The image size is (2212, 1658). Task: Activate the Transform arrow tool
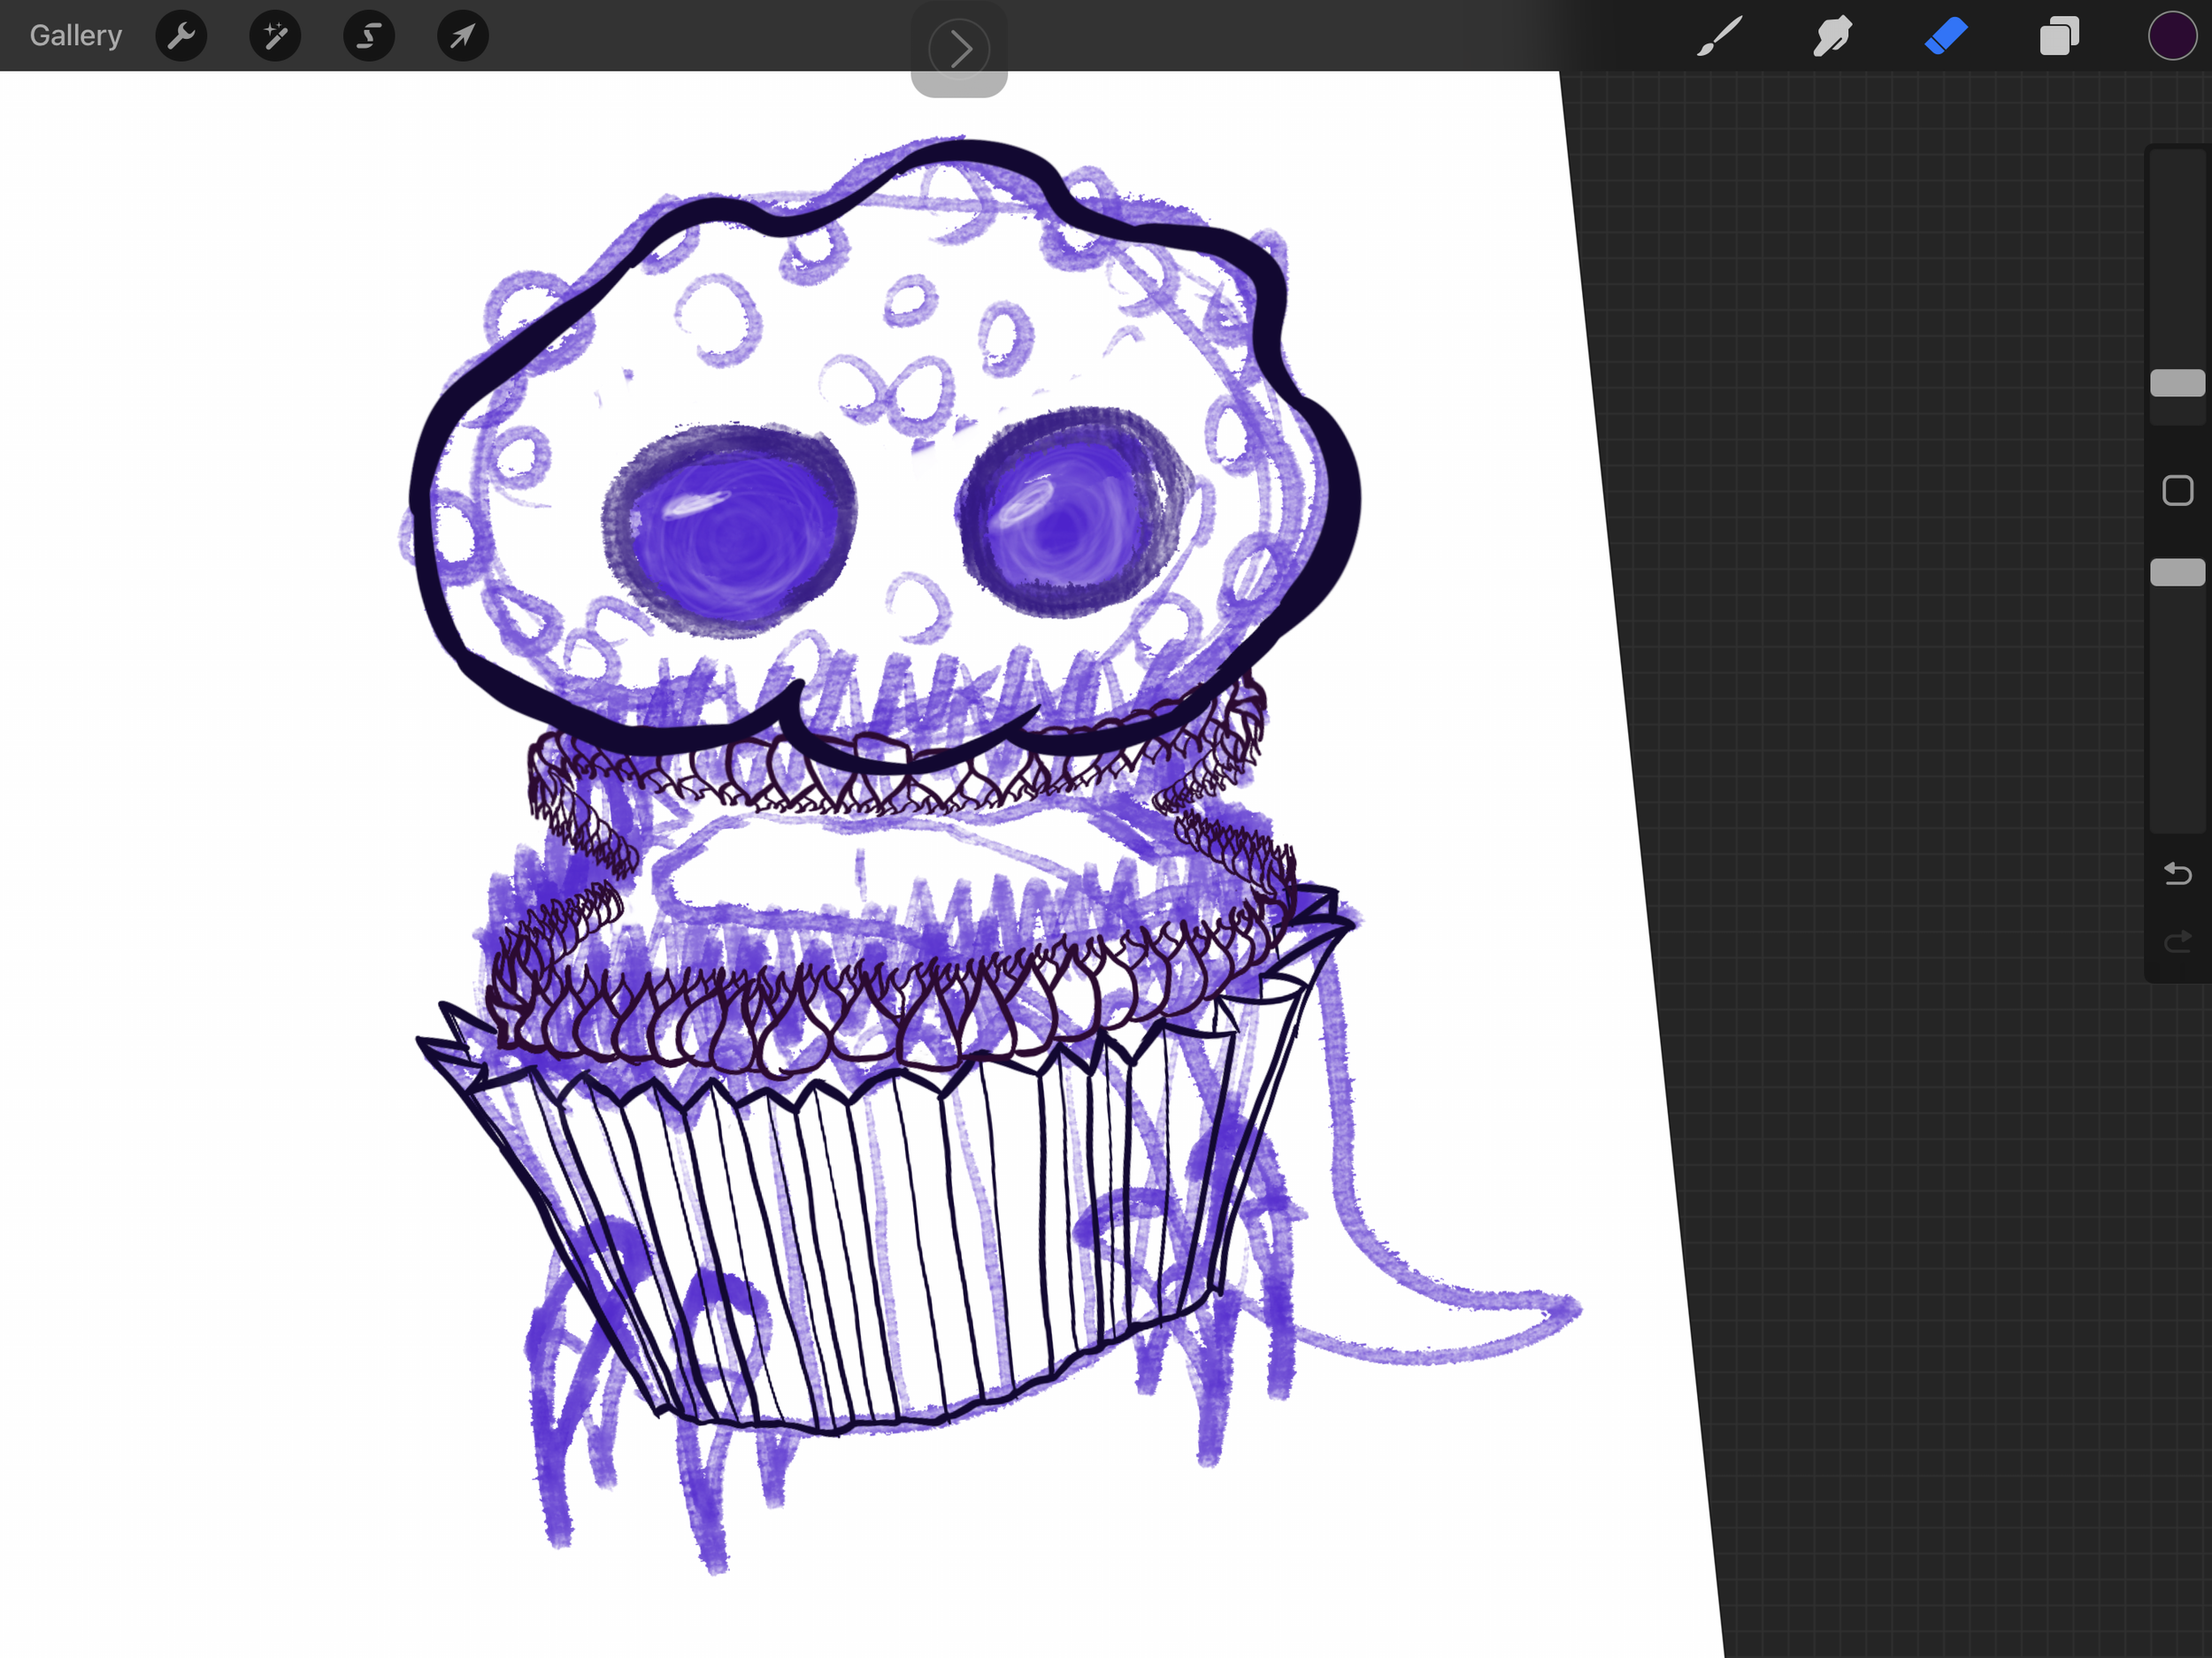pyautogui.click(x=462, y=37)
